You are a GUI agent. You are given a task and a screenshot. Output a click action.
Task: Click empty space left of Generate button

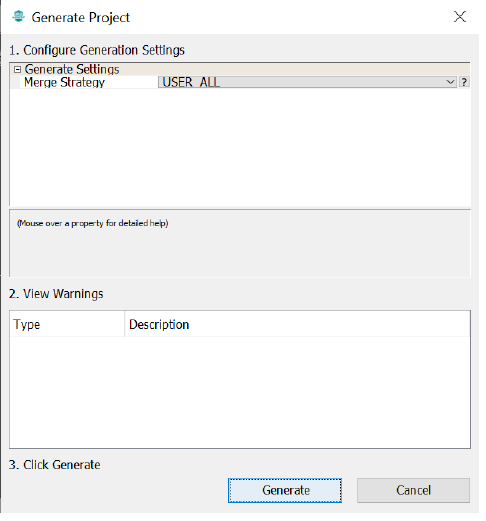coord(117,490)
